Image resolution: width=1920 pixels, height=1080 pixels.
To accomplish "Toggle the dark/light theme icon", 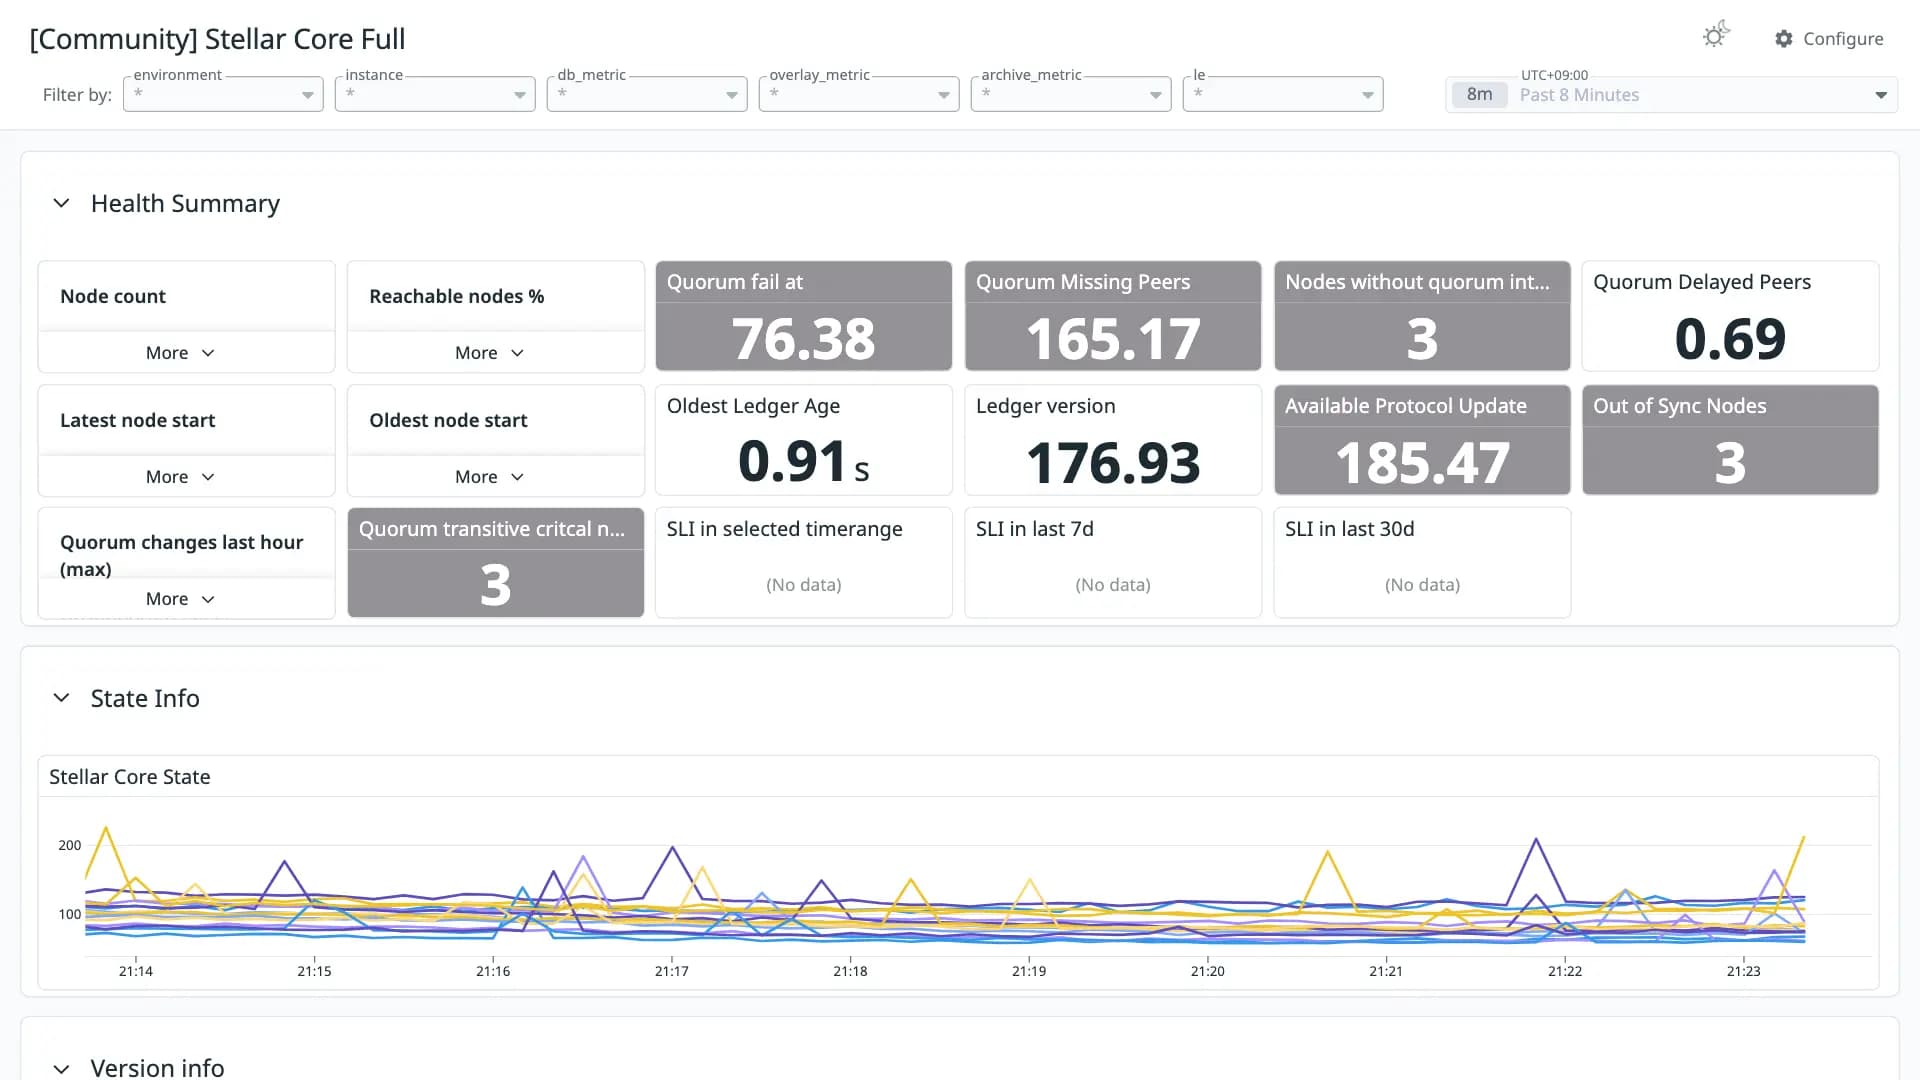I will tap(1716, 36).
